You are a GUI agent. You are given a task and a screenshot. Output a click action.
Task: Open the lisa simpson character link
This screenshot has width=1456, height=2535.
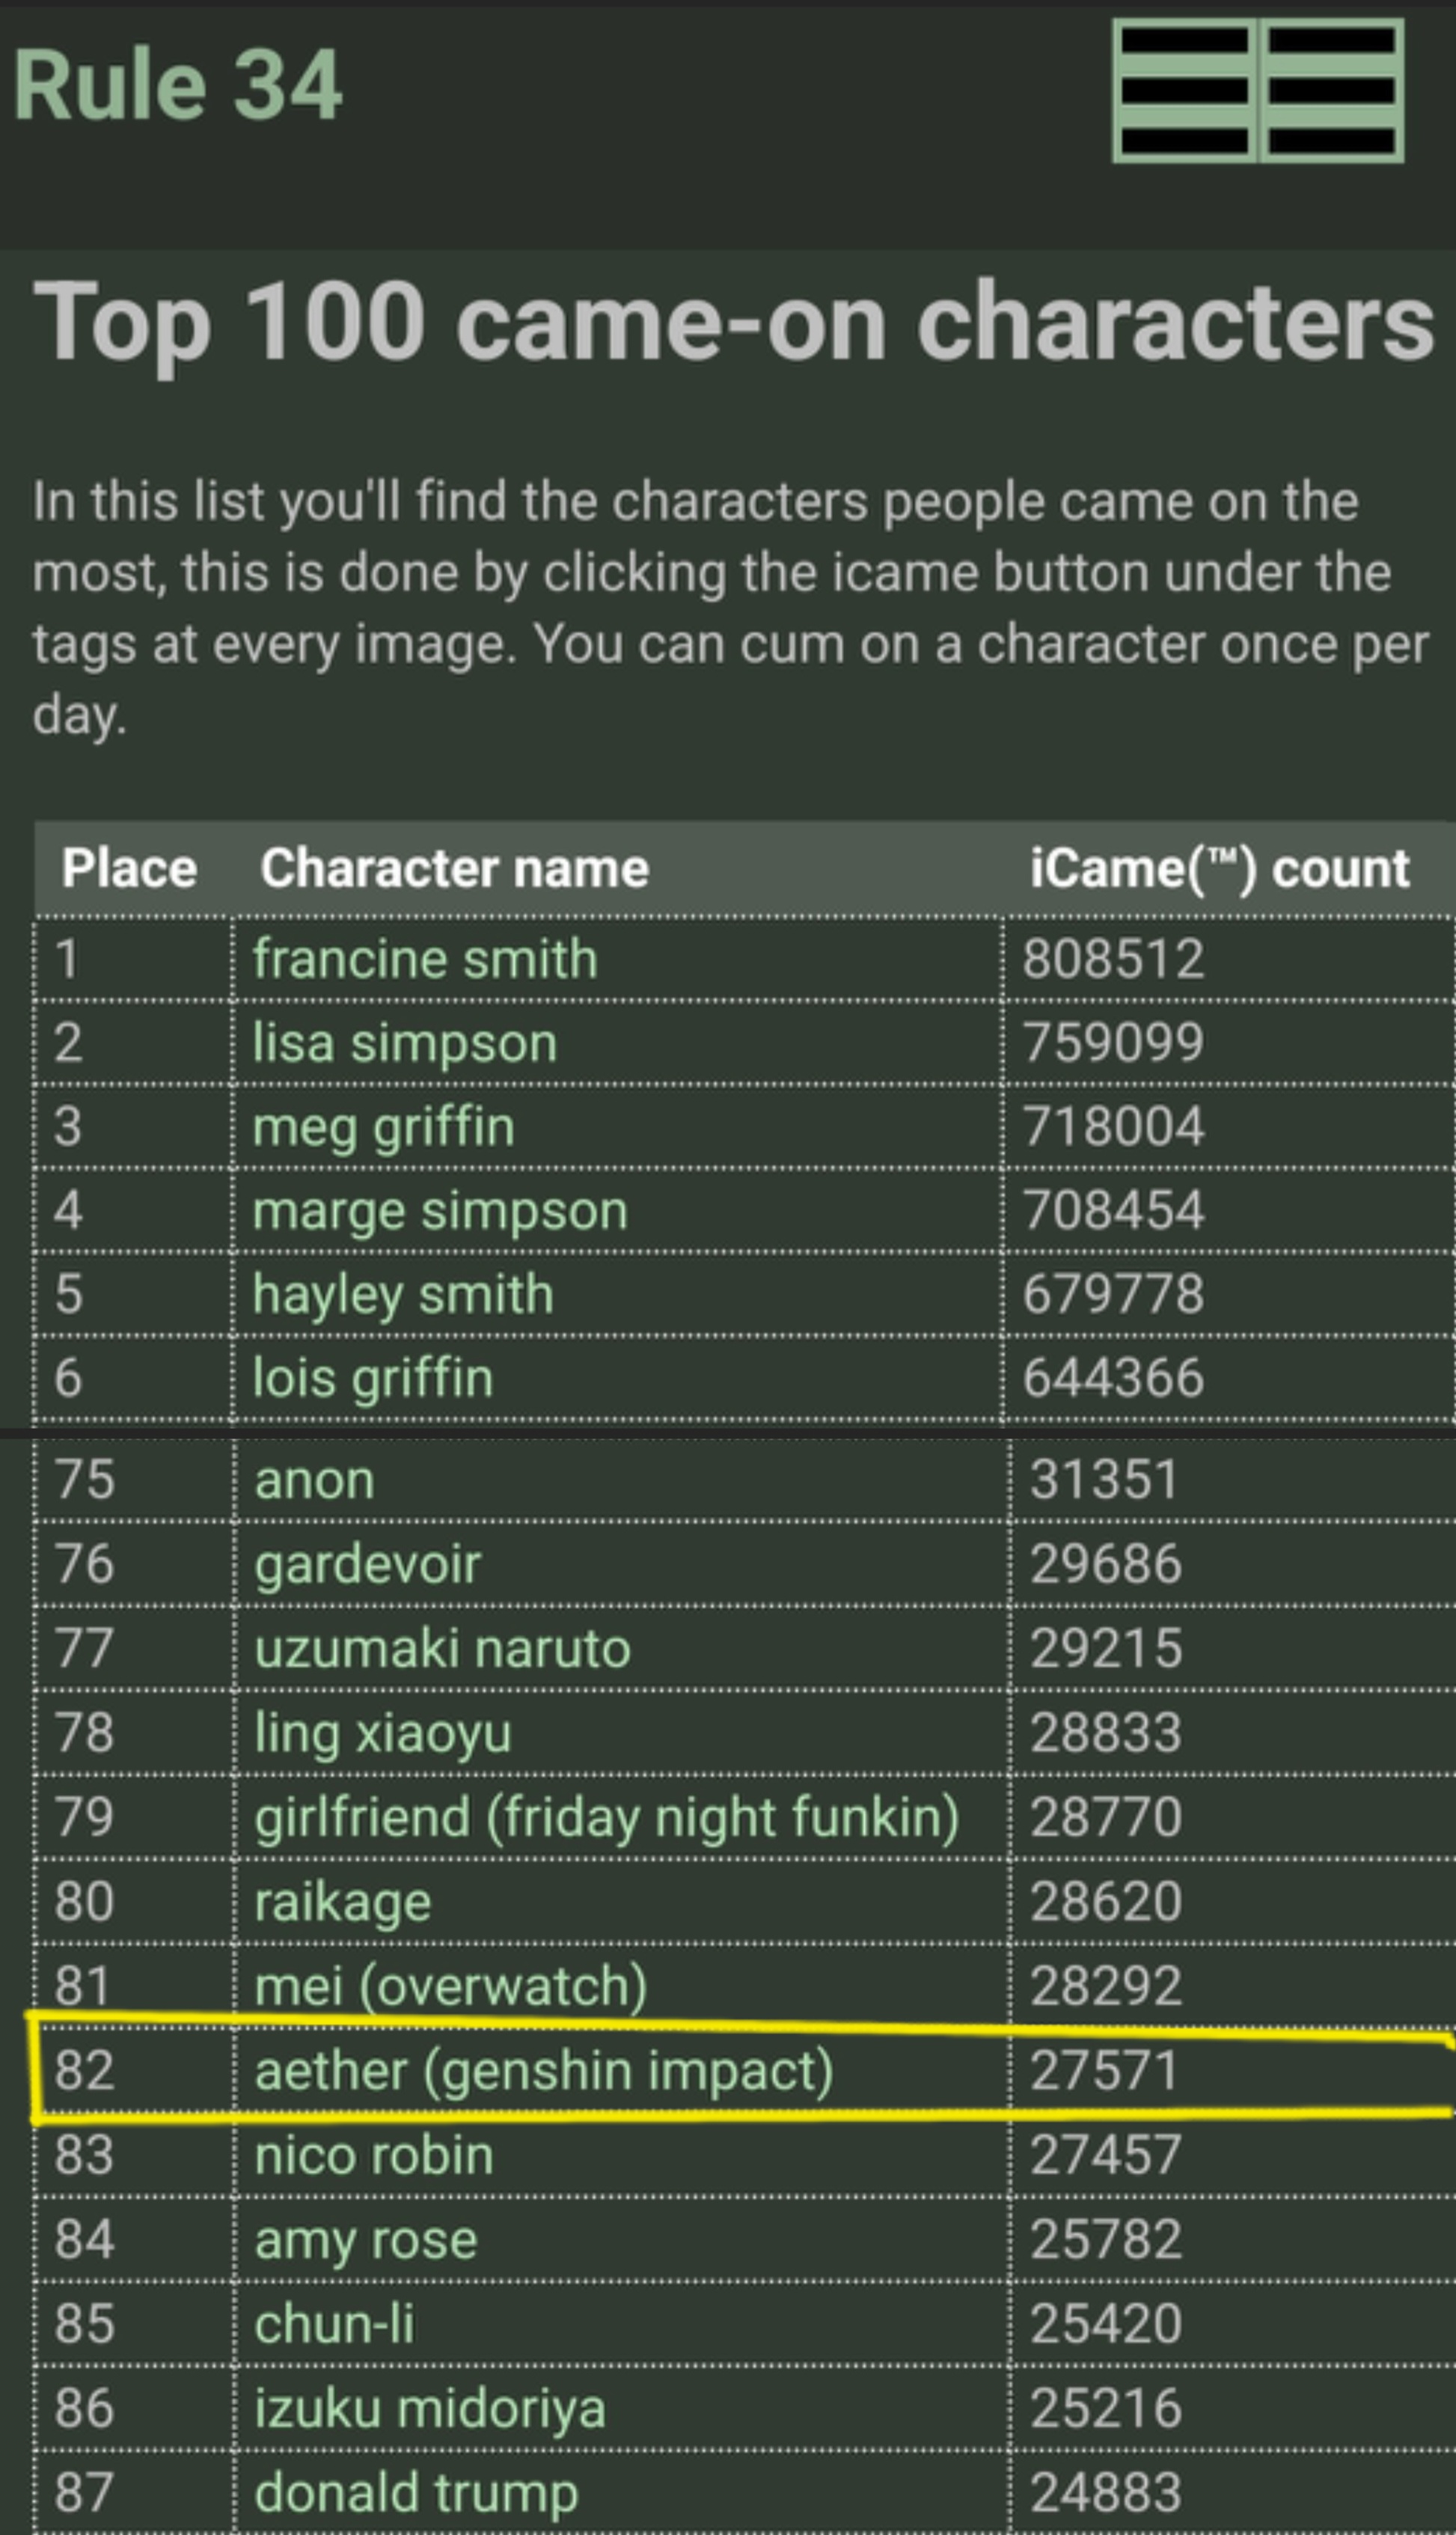pos(405,1043)
